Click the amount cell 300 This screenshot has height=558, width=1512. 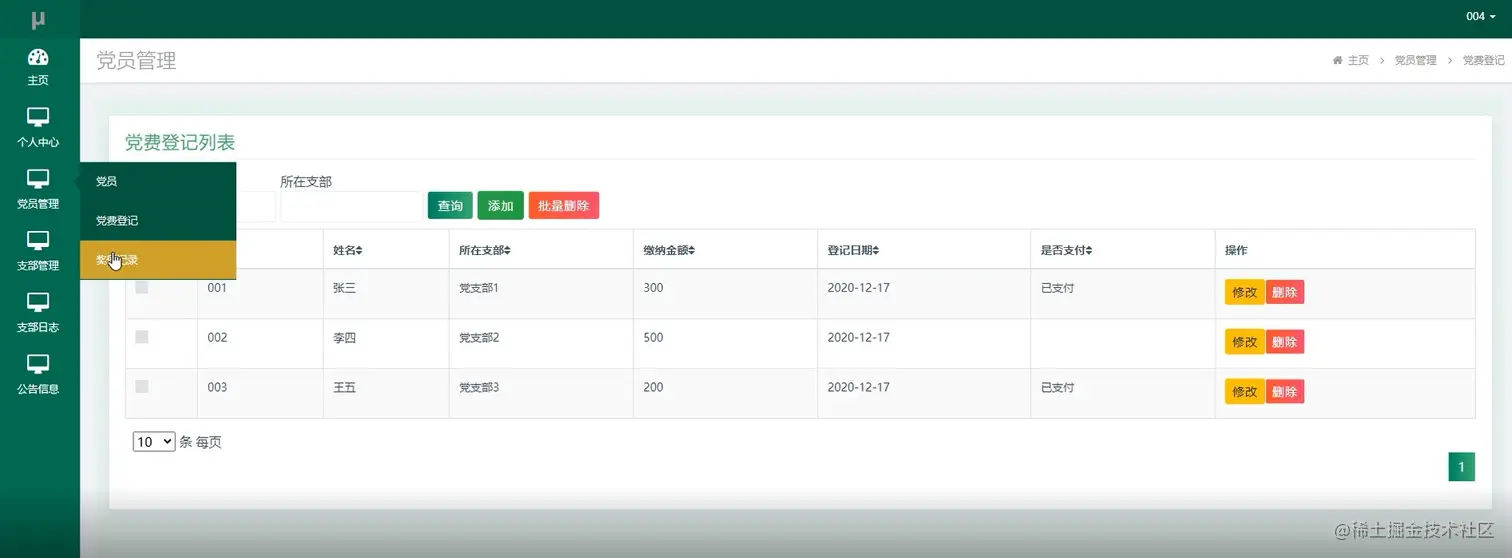coord(653,288)
